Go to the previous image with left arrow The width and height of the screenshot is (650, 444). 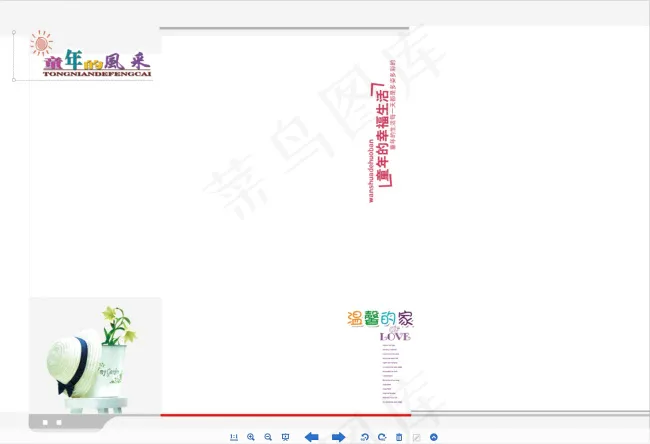(x=311, y=437)
